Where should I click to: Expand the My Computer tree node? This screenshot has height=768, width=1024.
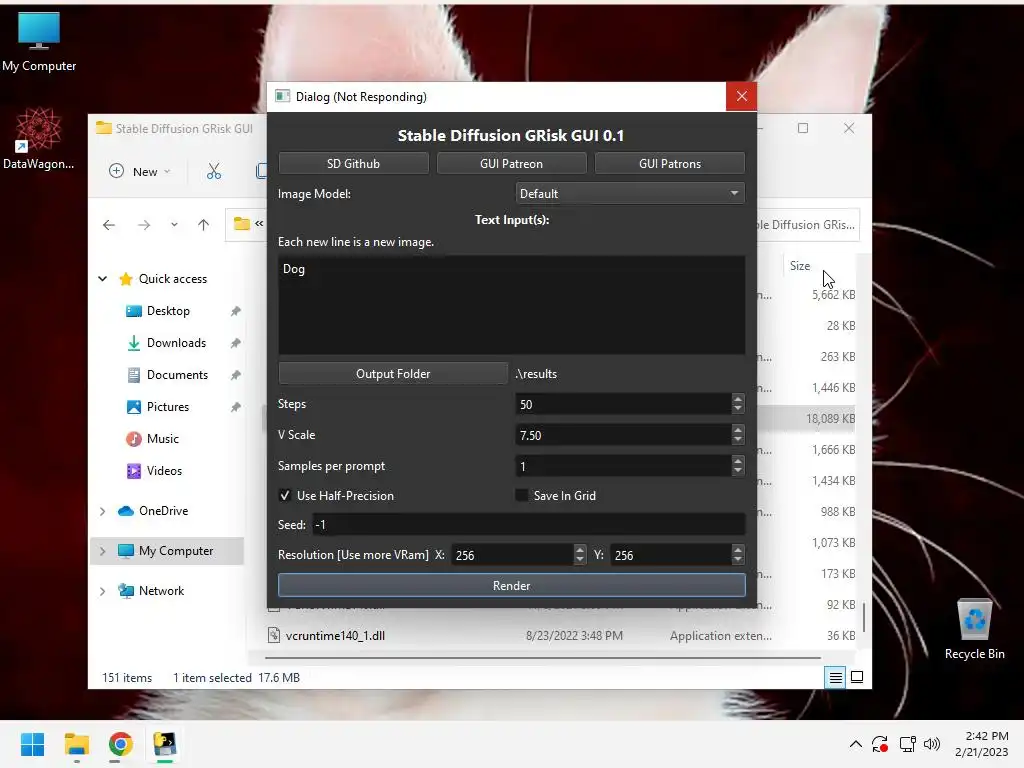103,551
